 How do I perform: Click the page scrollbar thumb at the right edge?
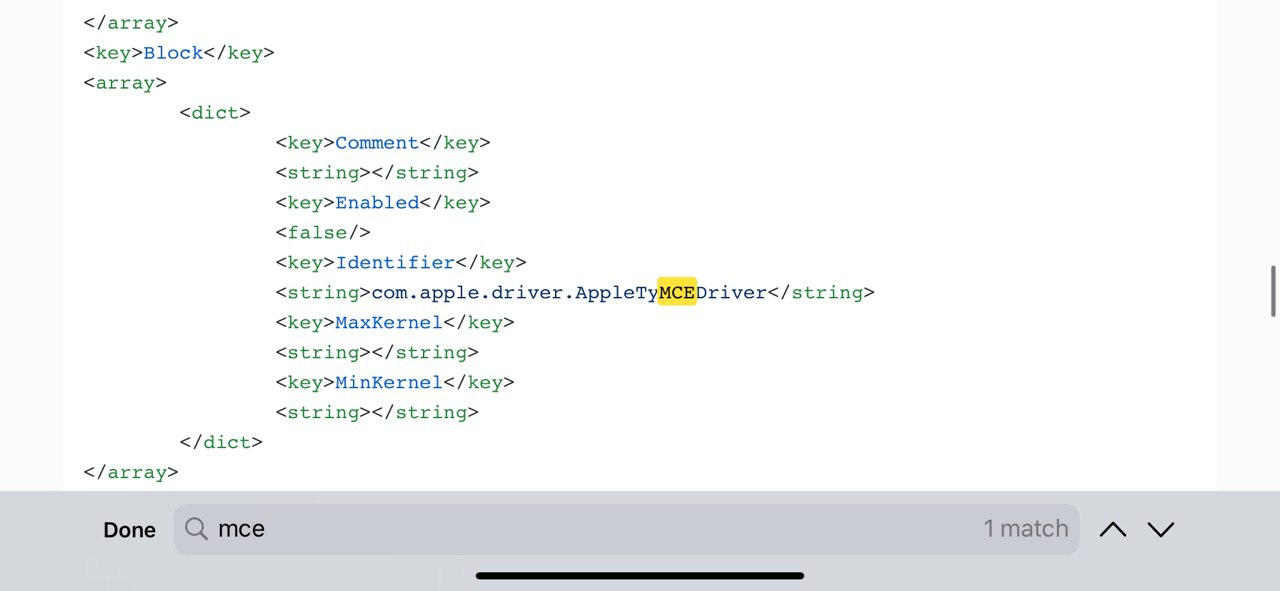pyautogui.click(x=1273, y=291)
